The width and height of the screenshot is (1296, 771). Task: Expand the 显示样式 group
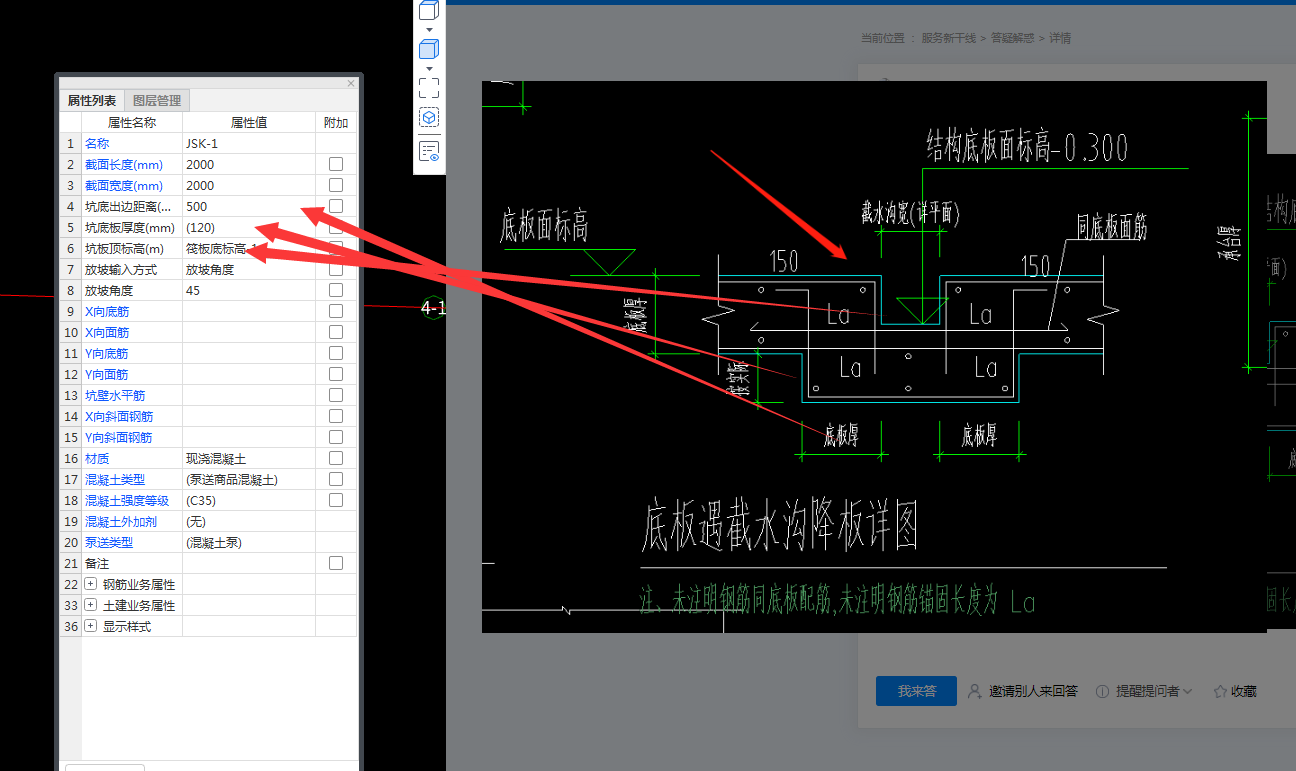coord(90,626)
